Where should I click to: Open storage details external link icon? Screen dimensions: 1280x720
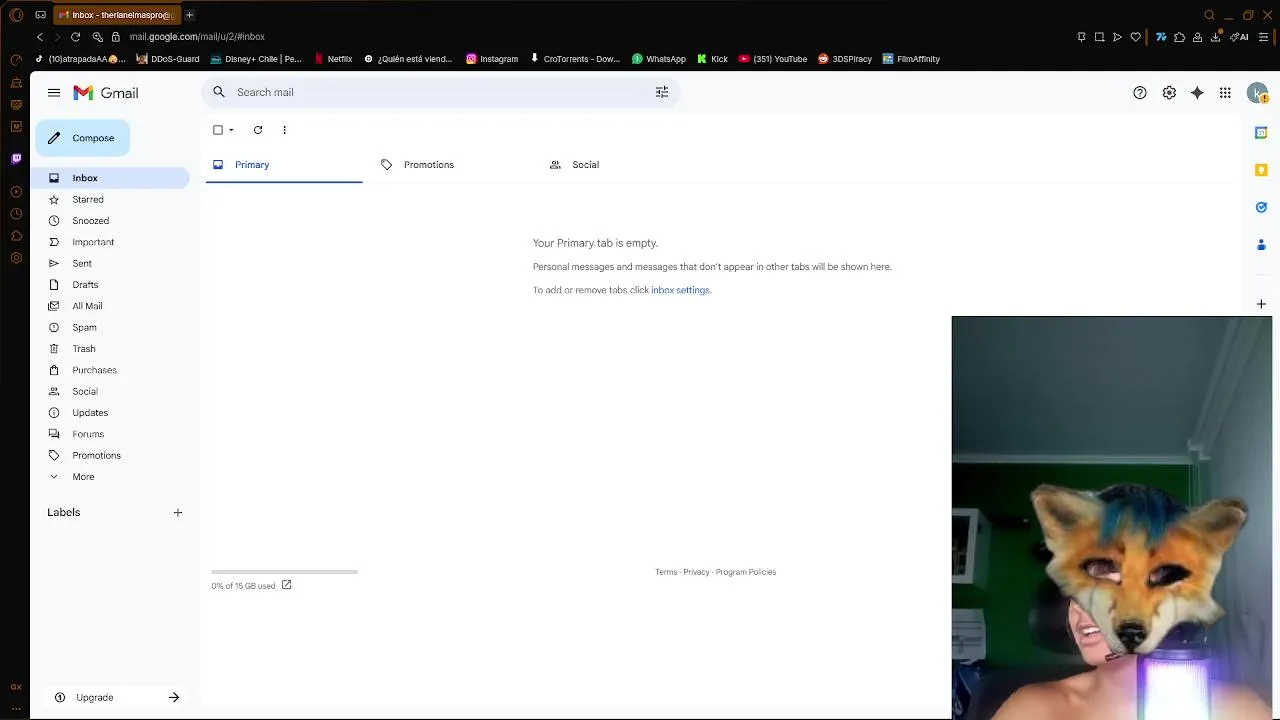[x=286, y=585]
